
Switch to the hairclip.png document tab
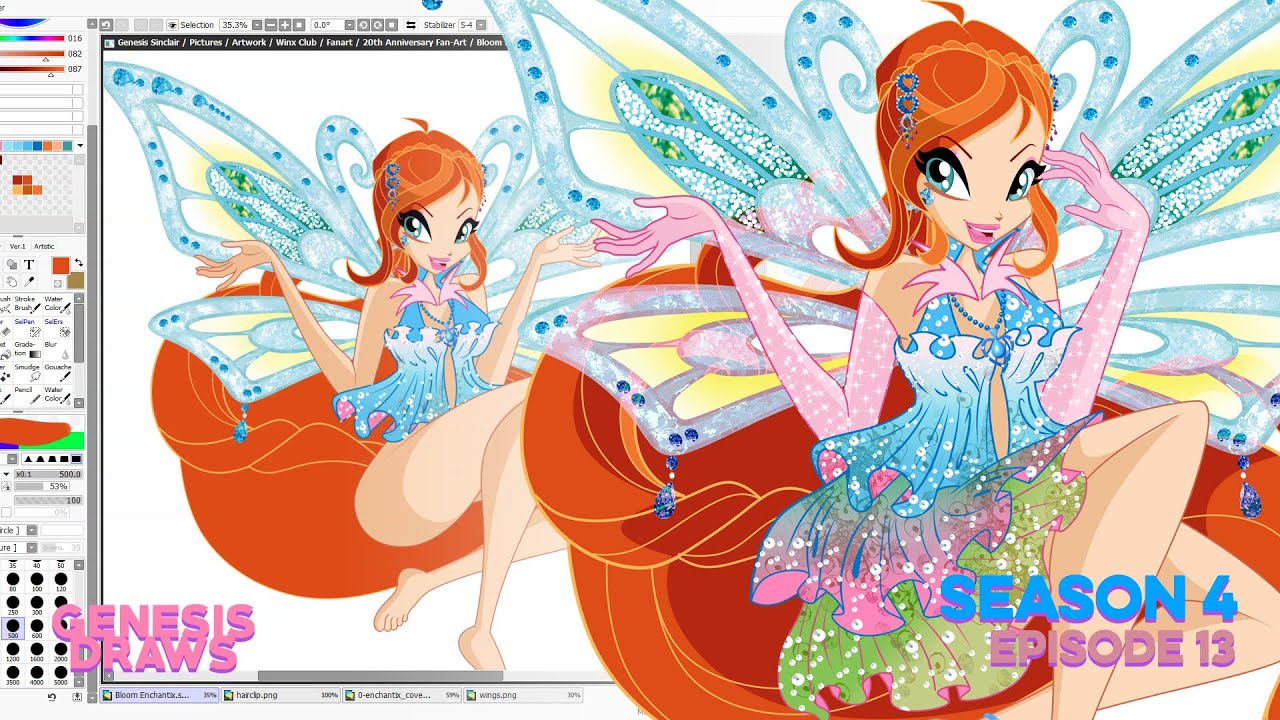(x=281, y=694)
